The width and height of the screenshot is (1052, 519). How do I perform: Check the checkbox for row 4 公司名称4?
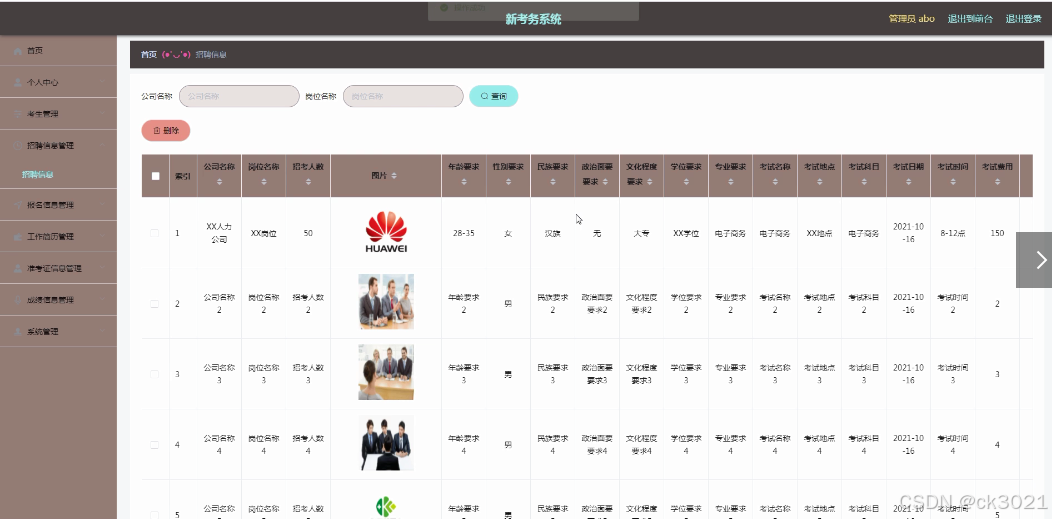click(155, 445)
